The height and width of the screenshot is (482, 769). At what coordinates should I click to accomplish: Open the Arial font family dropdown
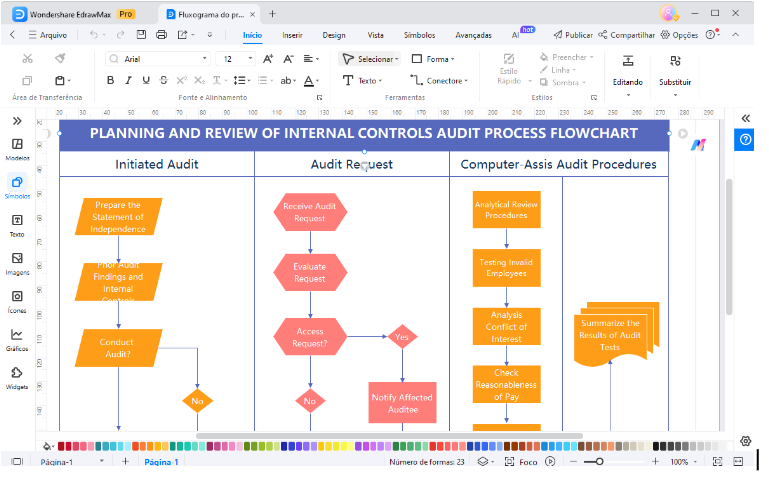(158, 59)
